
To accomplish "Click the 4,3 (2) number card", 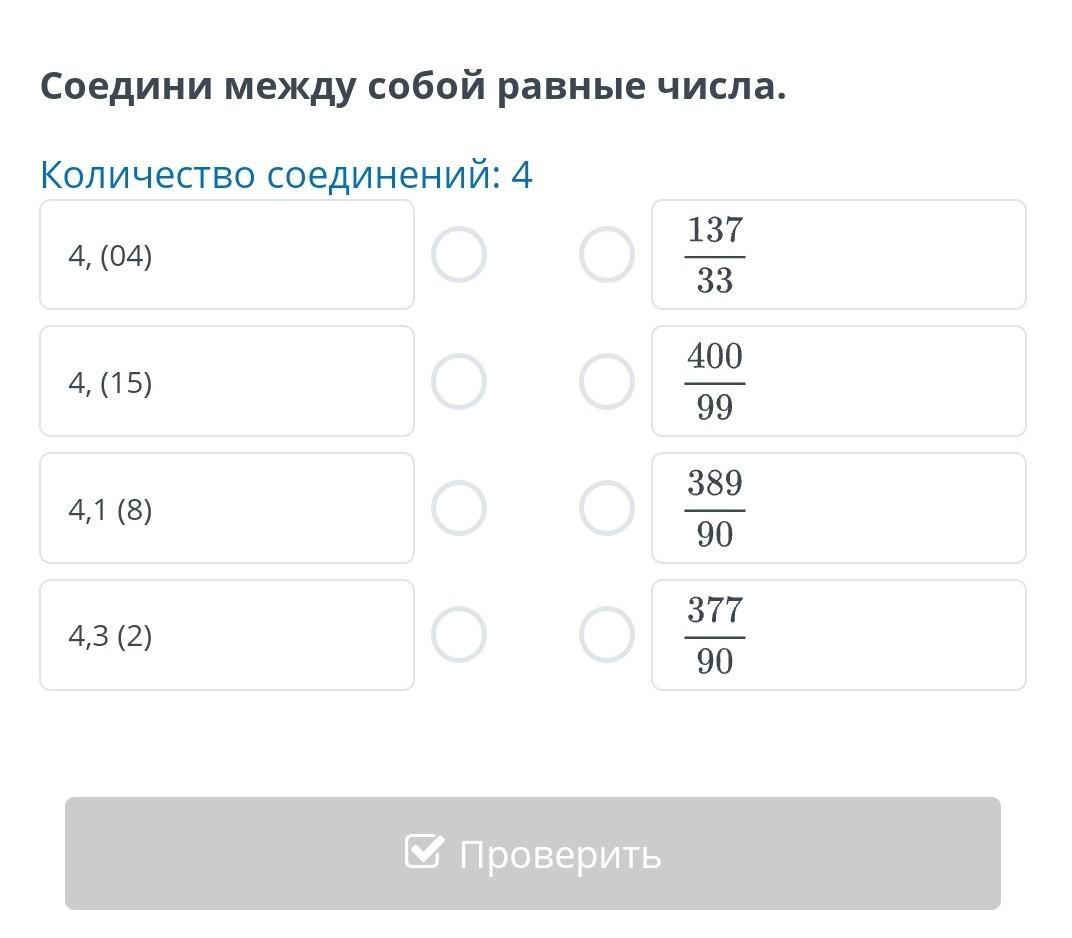I will point(227,635).
